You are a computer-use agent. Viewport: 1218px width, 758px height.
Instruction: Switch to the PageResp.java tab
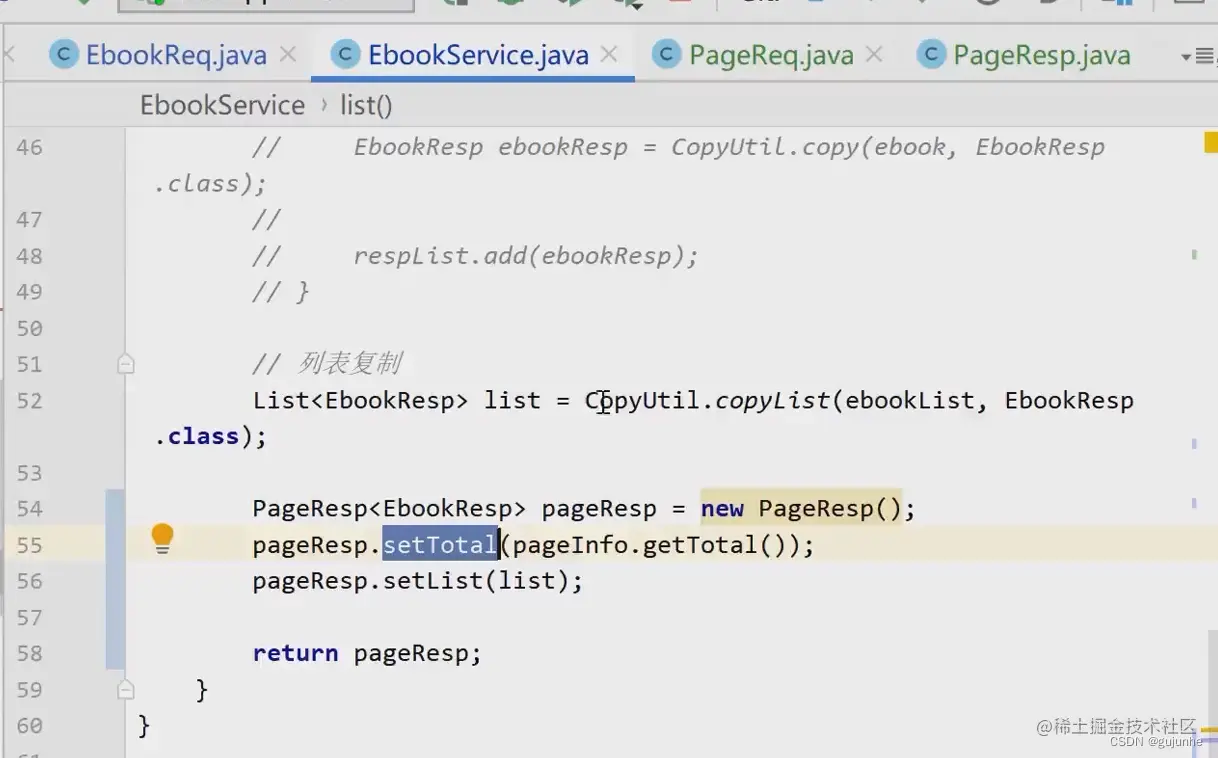tap(1041, 54)
